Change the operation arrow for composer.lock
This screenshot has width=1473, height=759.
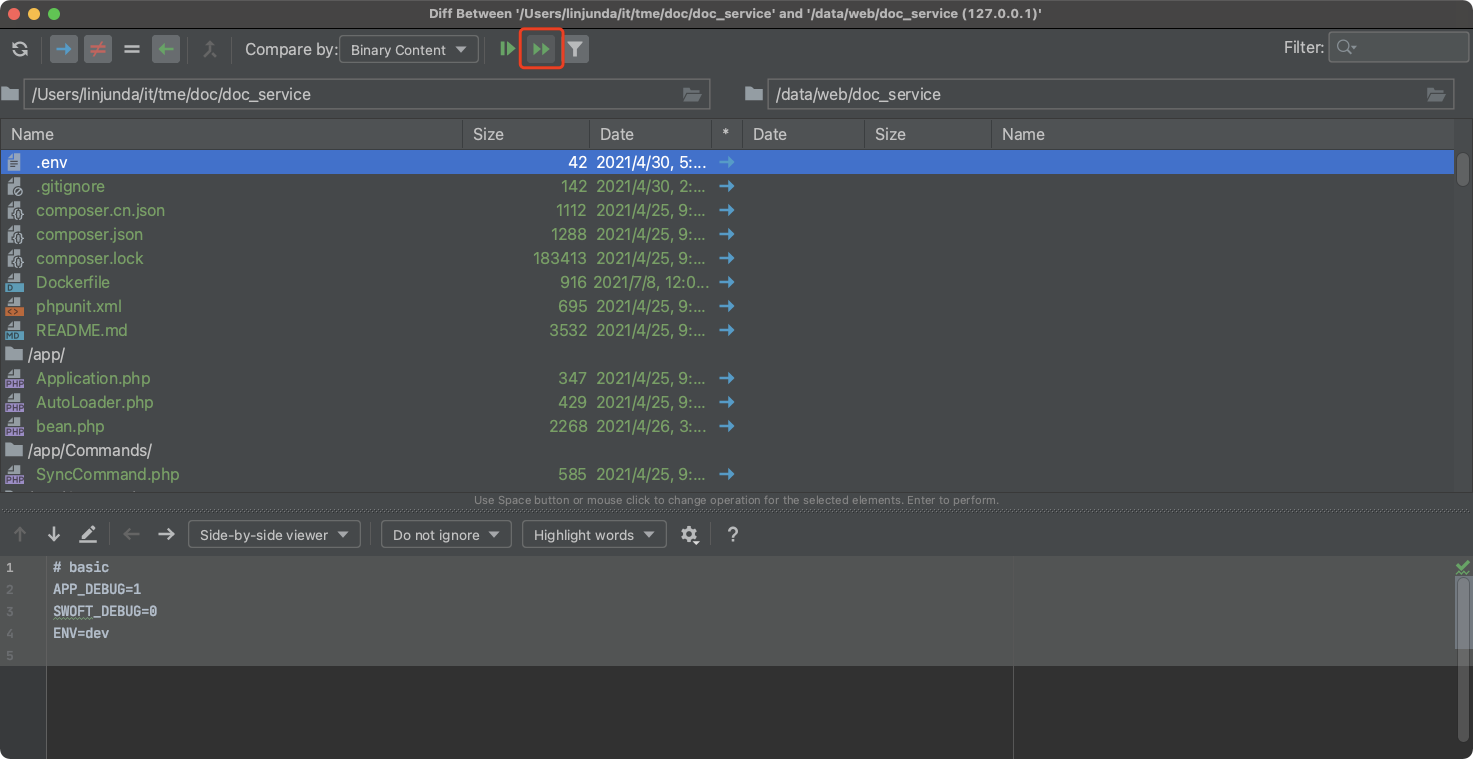coord(727,258)
